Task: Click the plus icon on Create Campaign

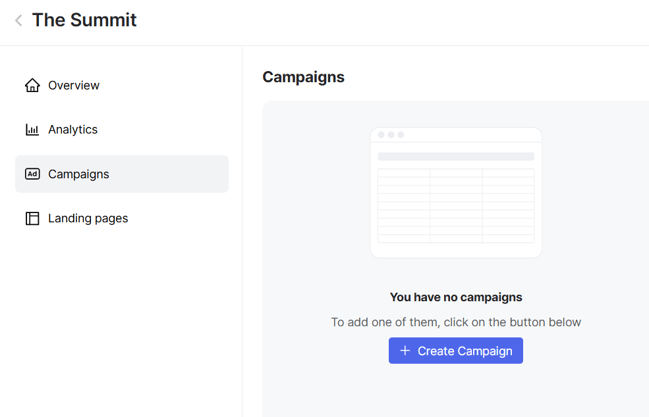Action: click(405, 351)
